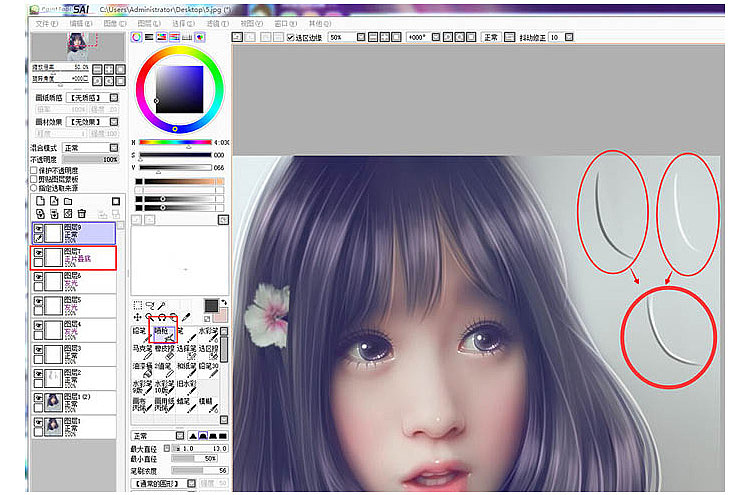
Task: Open the brush blend mode 正常 dropdown
Action: [x=180, y=436]
